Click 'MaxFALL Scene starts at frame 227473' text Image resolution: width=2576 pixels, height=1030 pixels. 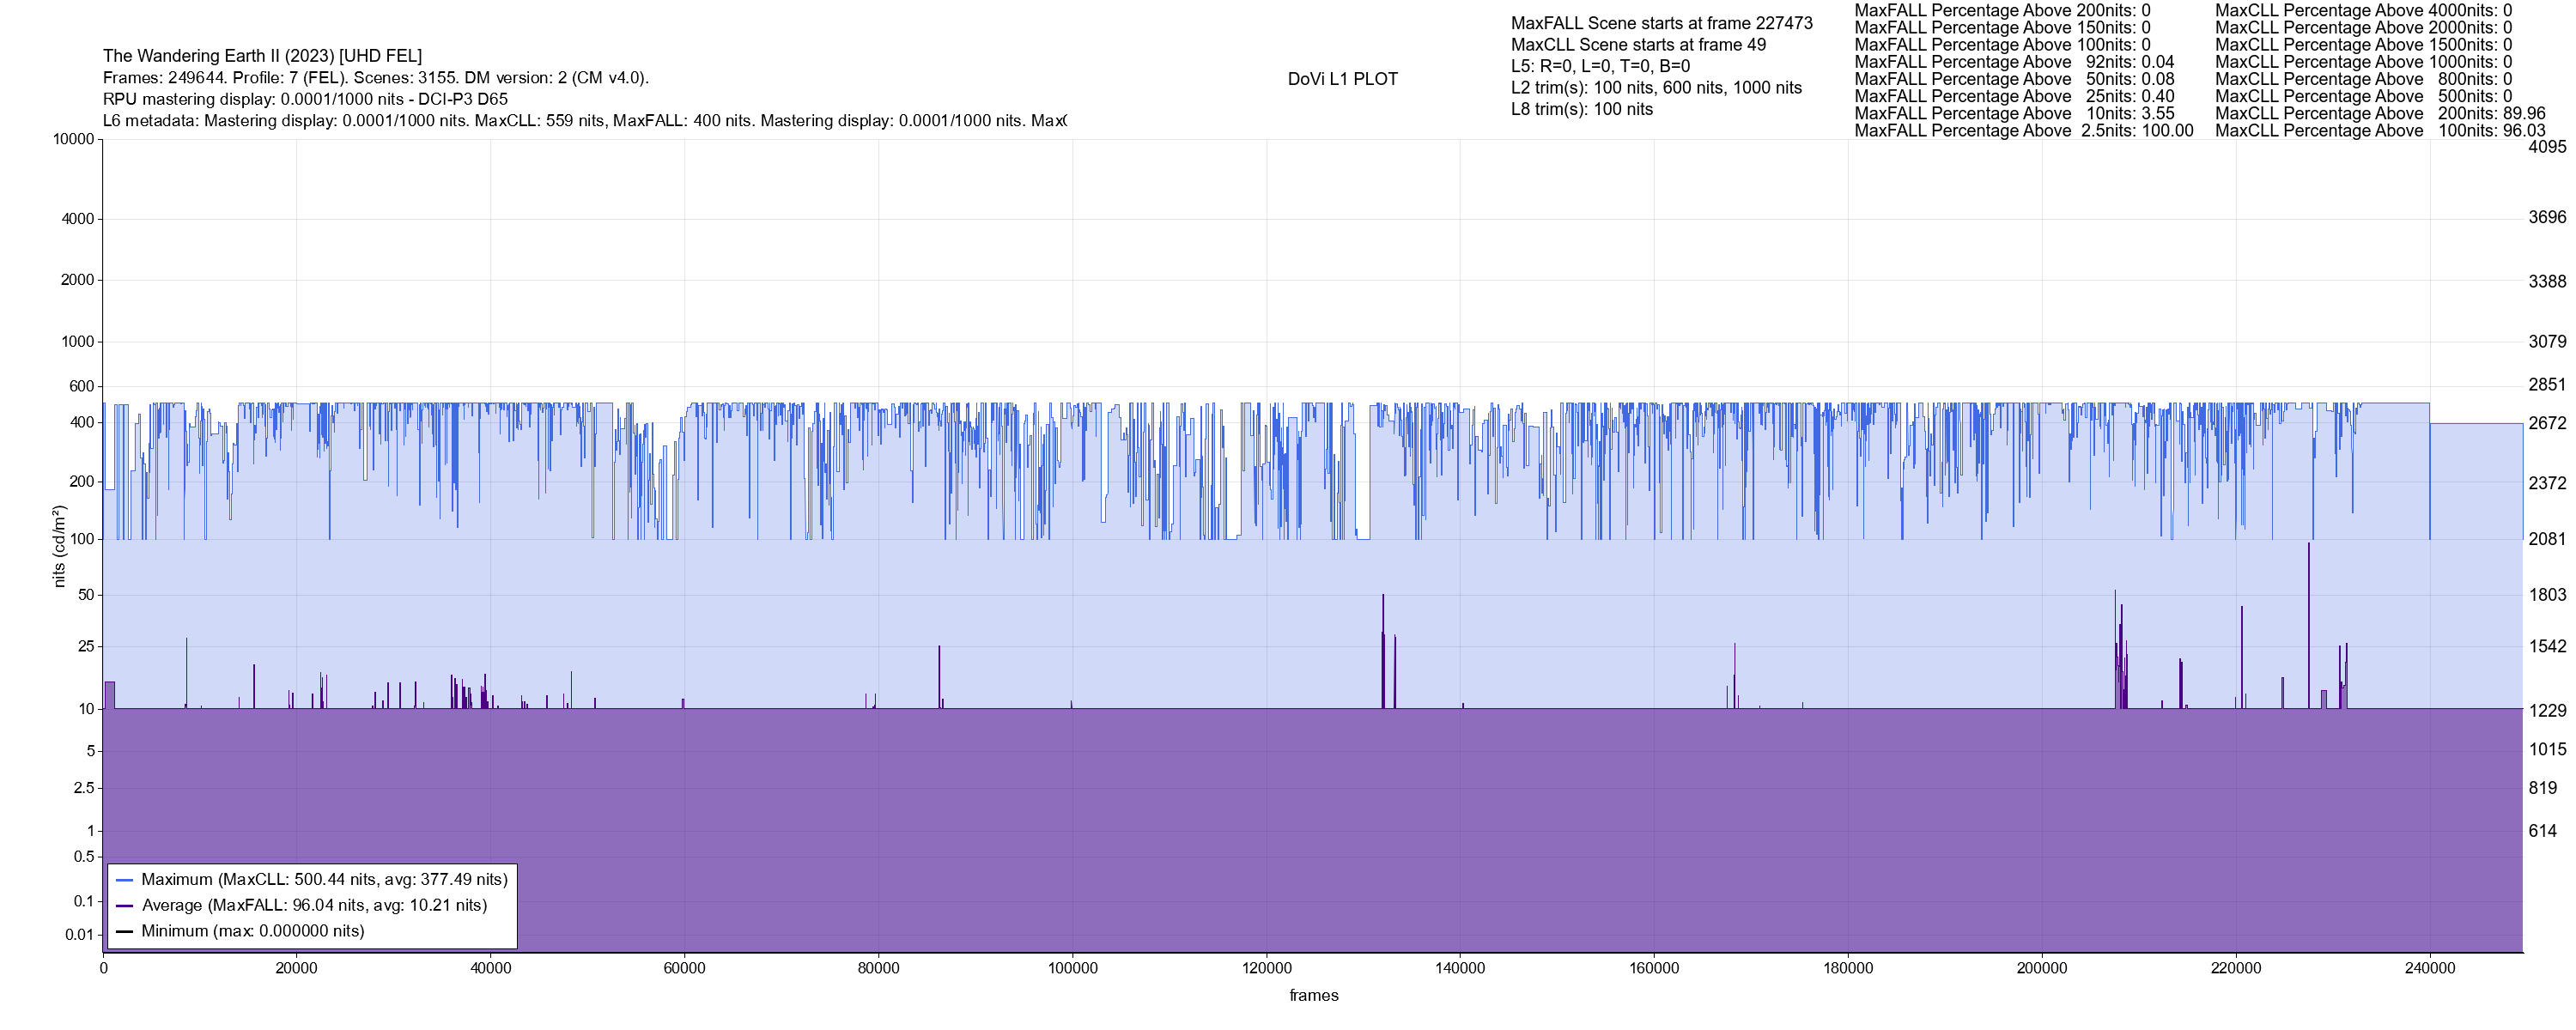click(x=1661, y=23)
